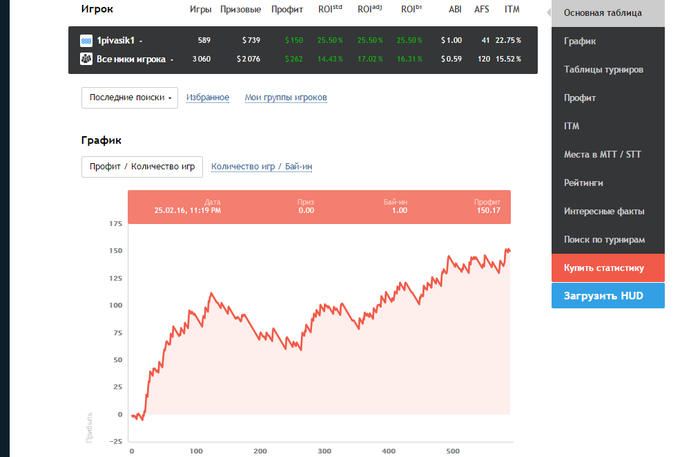This screenshot has width=700, height=457.
Task: Open 'Мои группы игроков' link
Action: point(286,97)
